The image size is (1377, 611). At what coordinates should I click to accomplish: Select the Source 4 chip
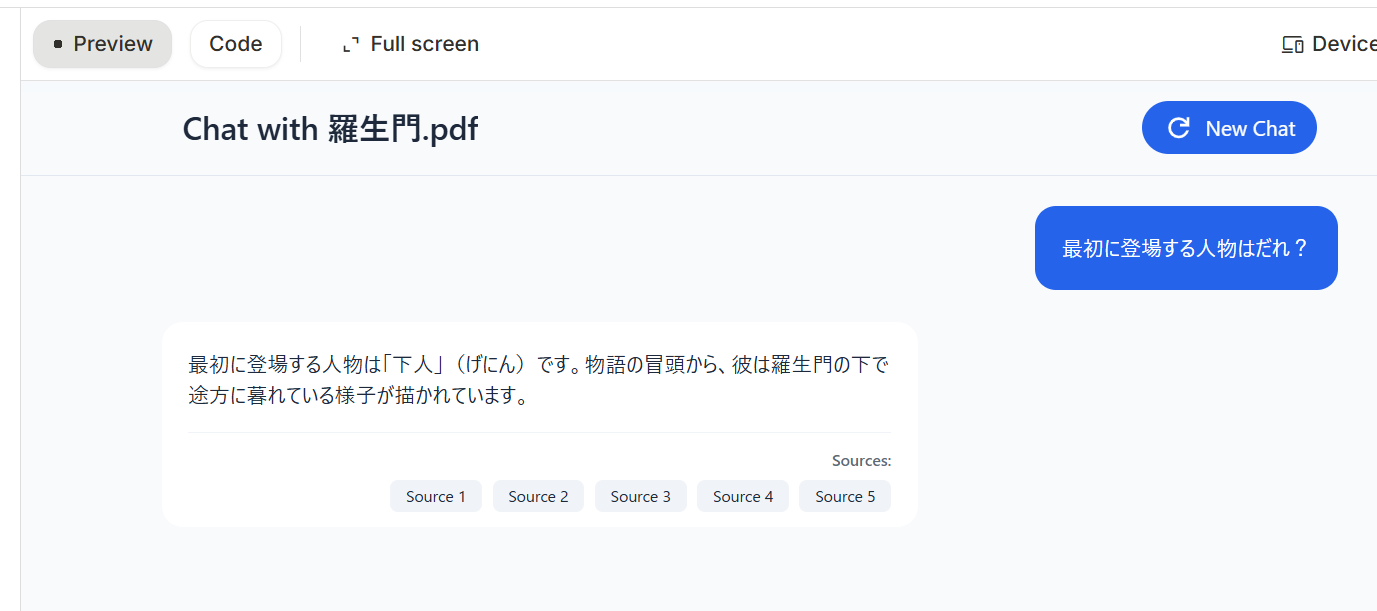click(743, 496)
